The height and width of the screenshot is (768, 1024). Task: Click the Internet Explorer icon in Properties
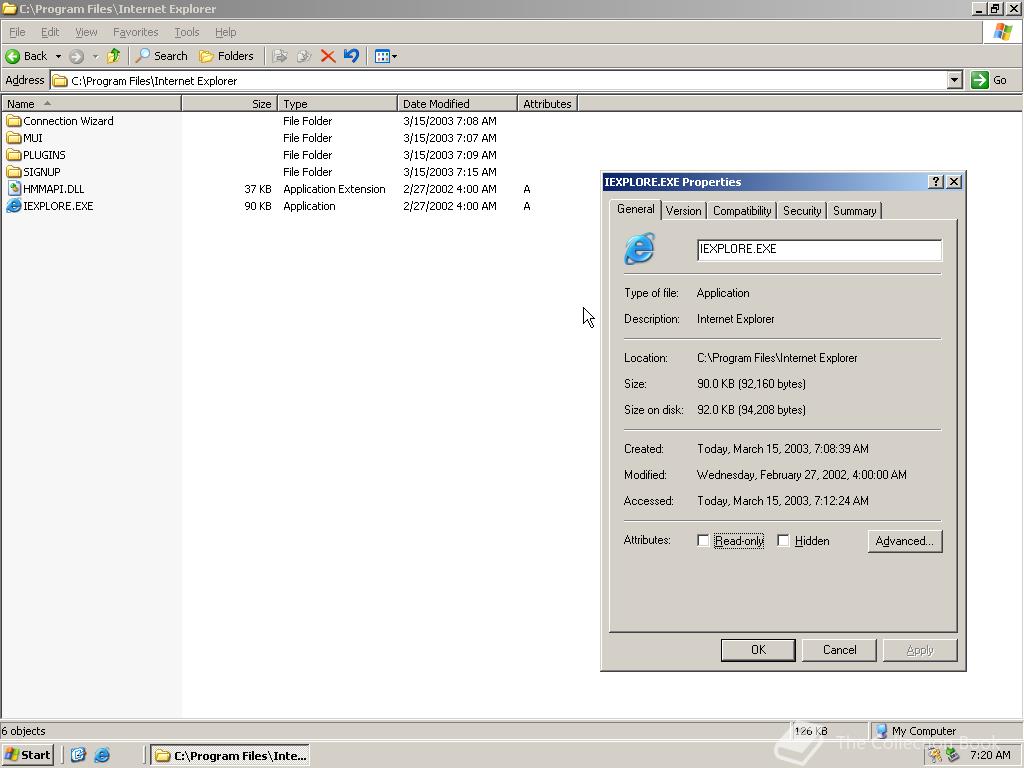click(x=639, y=249)
